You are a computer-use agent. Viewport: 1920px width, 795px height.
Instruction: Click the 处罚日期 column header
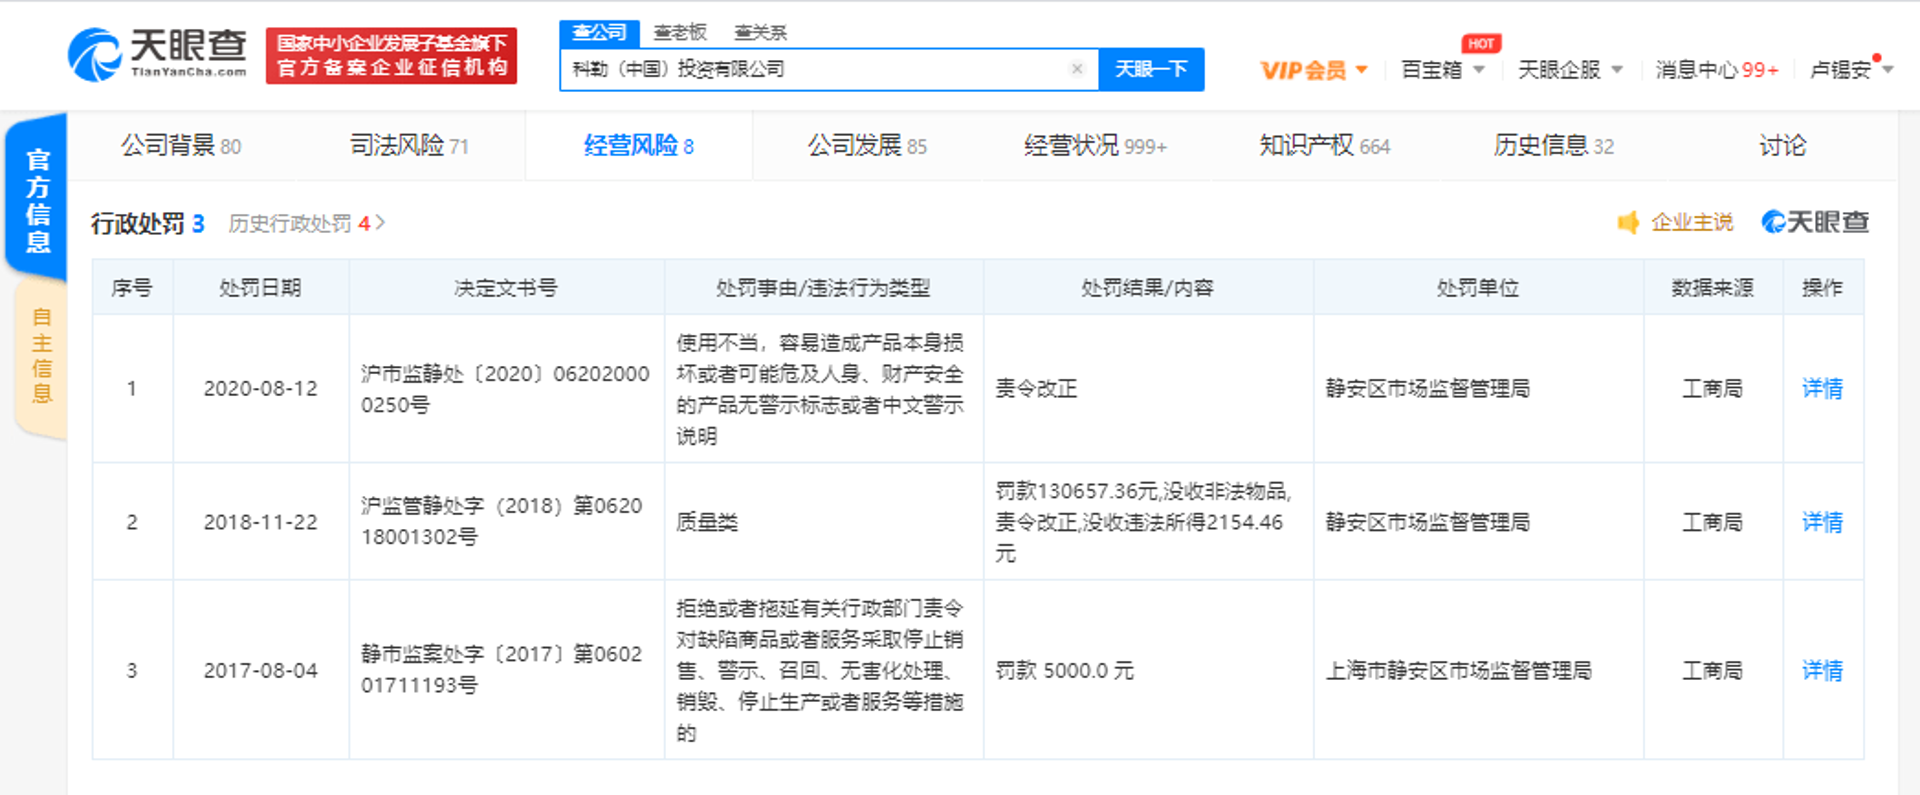pyautogui.click(x=260, y=288)
